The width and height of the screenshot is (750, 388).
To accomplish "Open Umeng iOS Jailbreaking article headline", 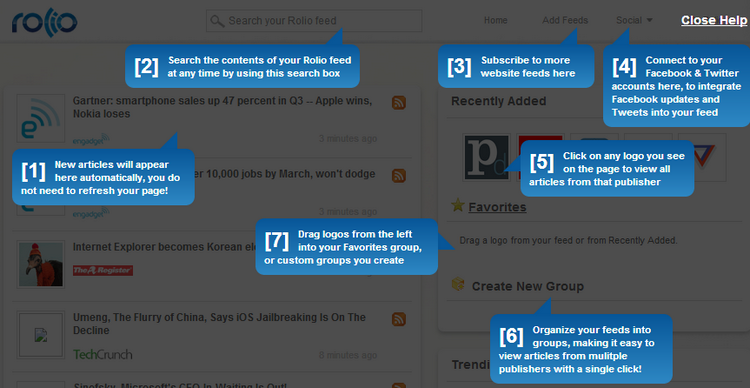I will point(219,324).
